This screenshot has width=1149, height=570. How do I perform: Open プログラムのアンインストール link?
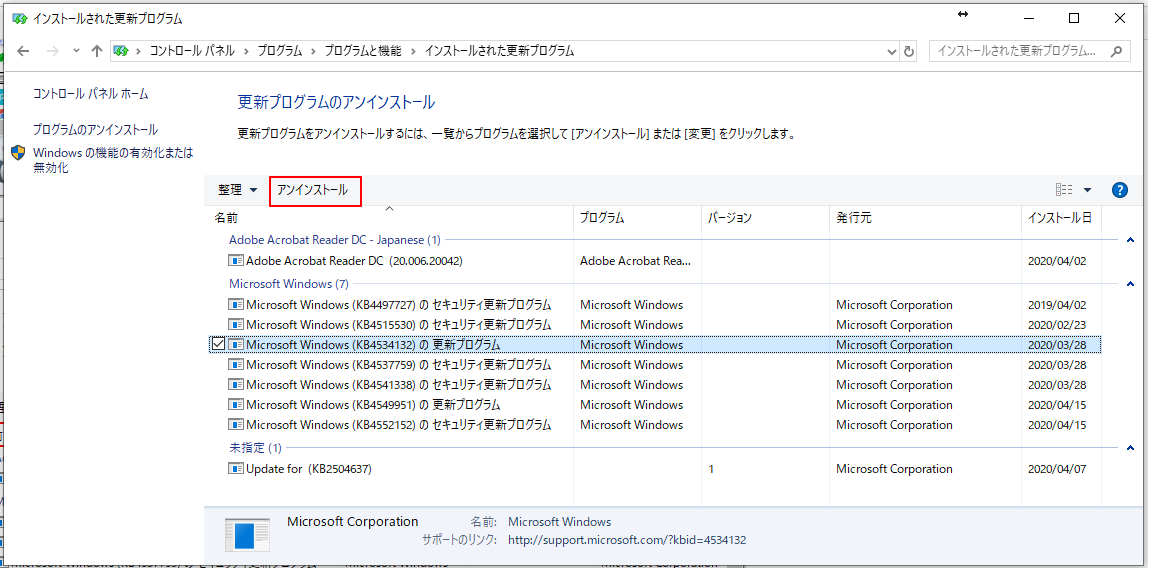[95, 130]
